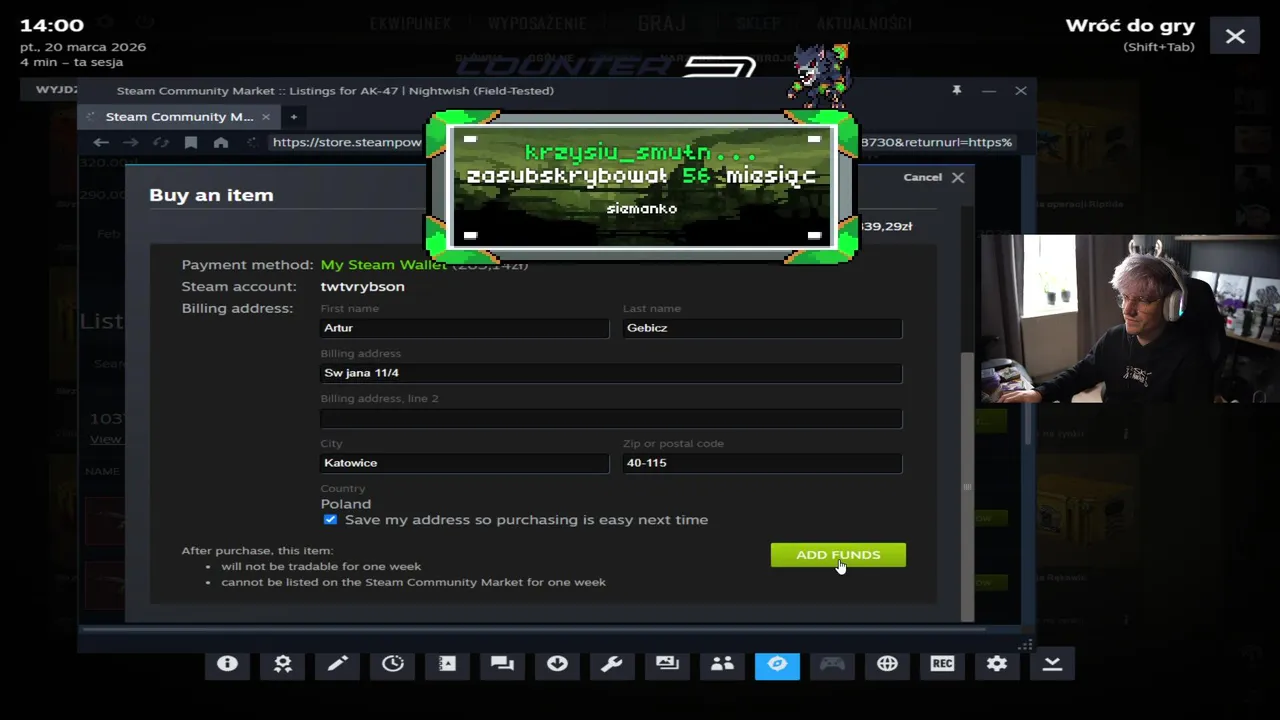
Task: Focus the Billing address field
Action: point(611,373)
